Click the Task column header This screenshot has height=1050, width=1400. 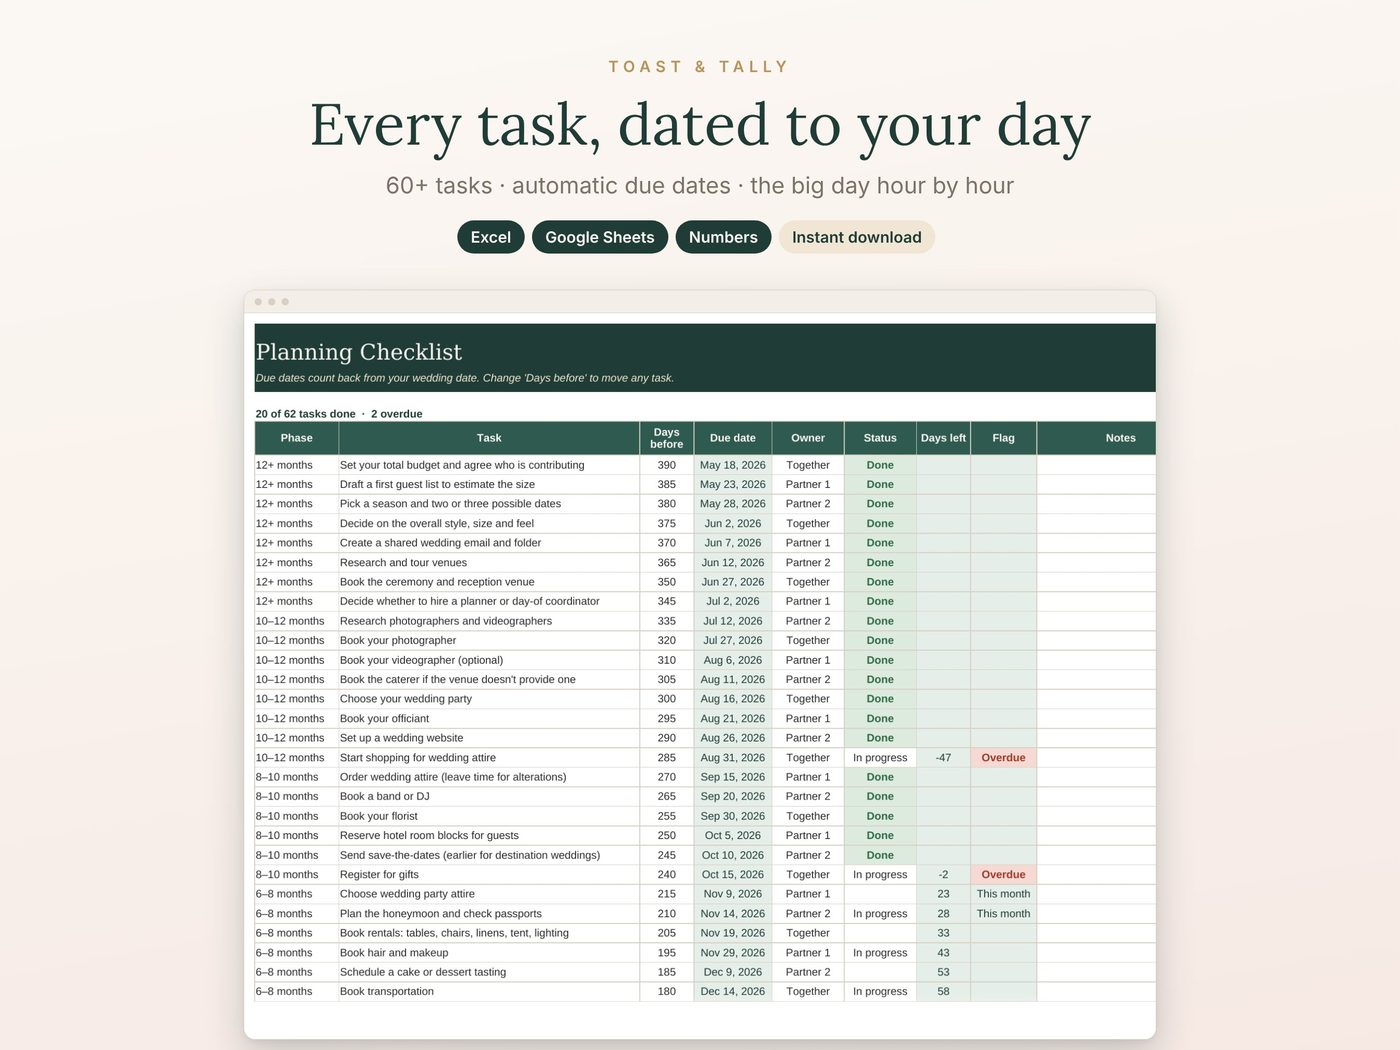click(489, 438)
